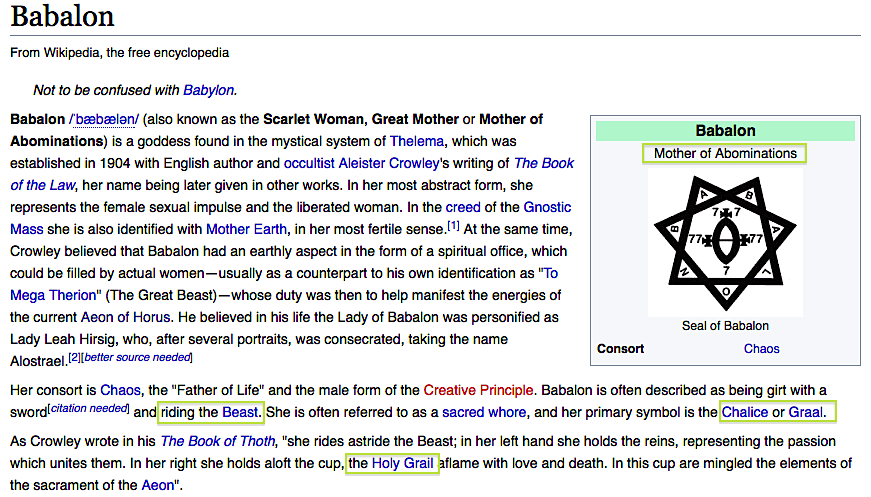
Task: Open the Creative Principle red link
Action: (479, 389)
